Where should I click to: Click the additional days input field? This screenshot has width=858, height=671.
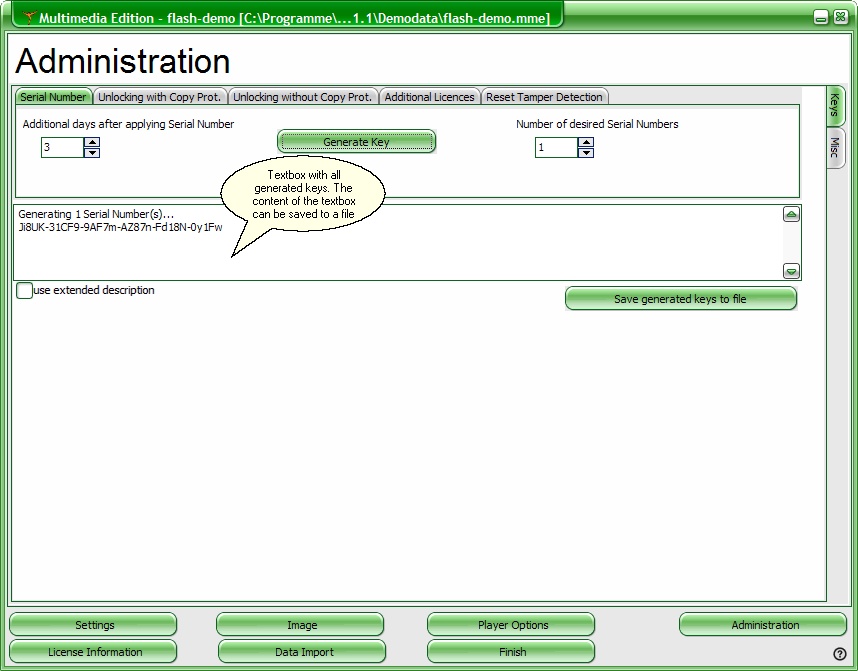coord(61,148)
